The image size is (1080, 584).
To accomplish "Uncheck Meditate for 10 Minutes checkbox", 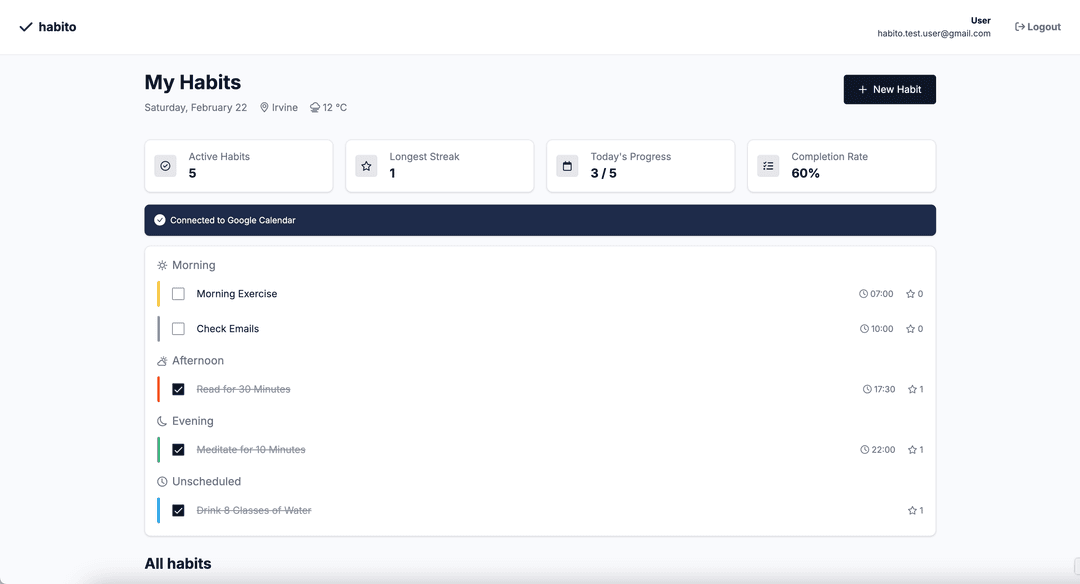I will [178, 450].
